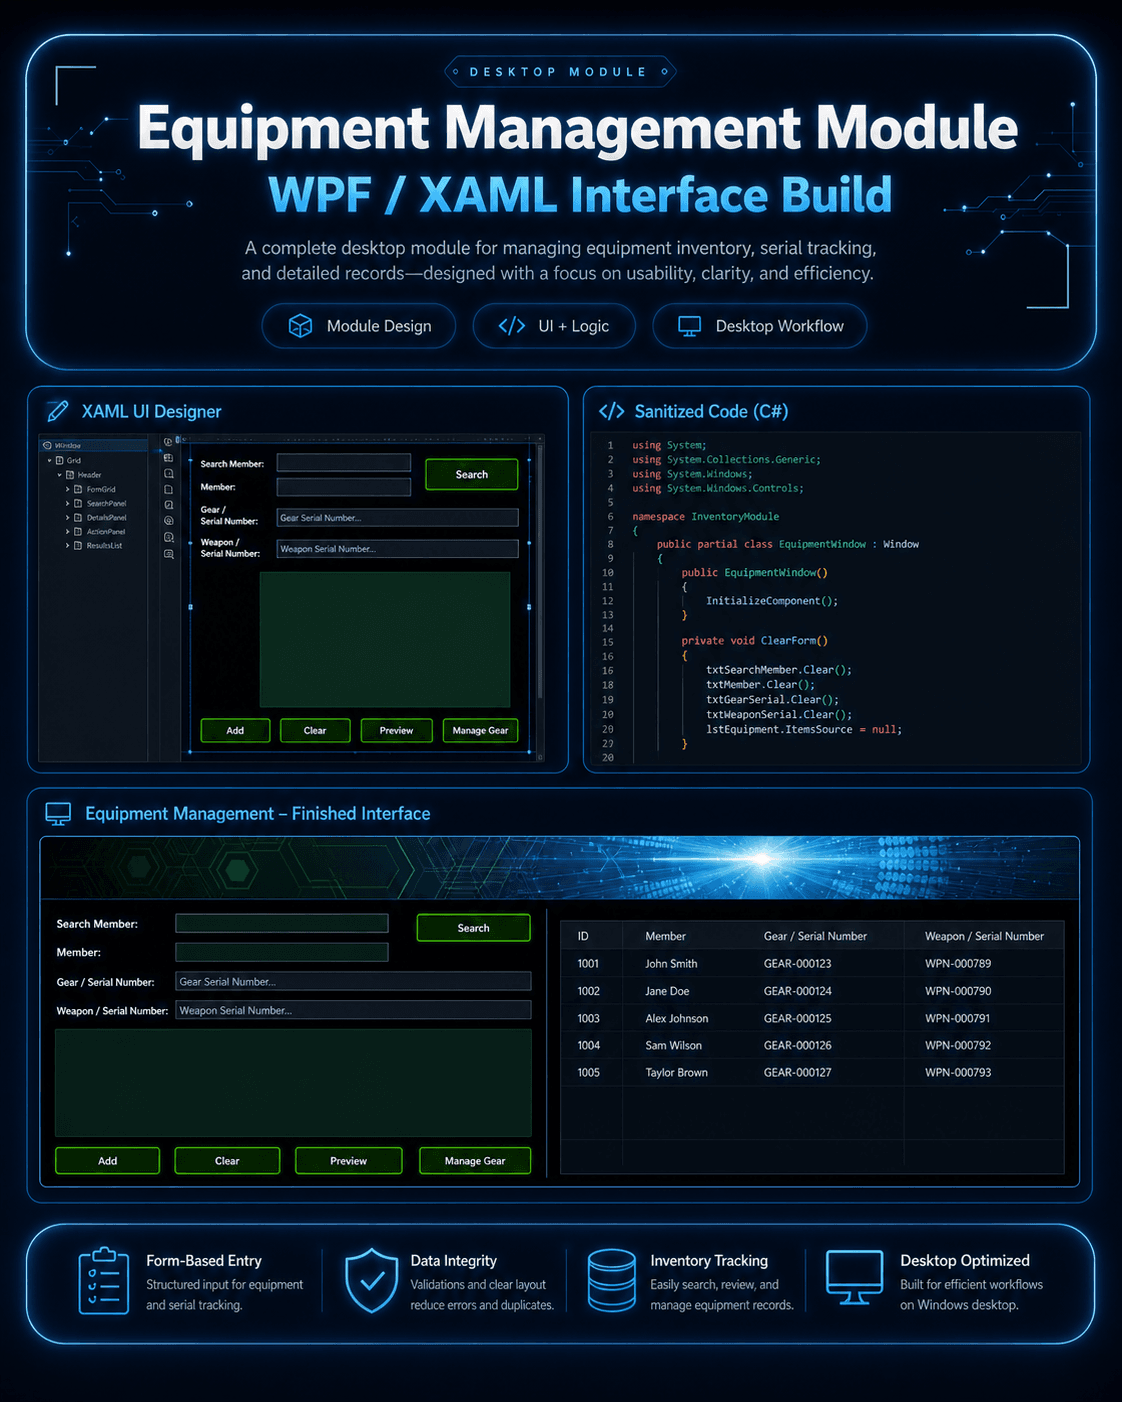
Task: Click the code brackets icon in UI + Logic pill
Action: 512,326
